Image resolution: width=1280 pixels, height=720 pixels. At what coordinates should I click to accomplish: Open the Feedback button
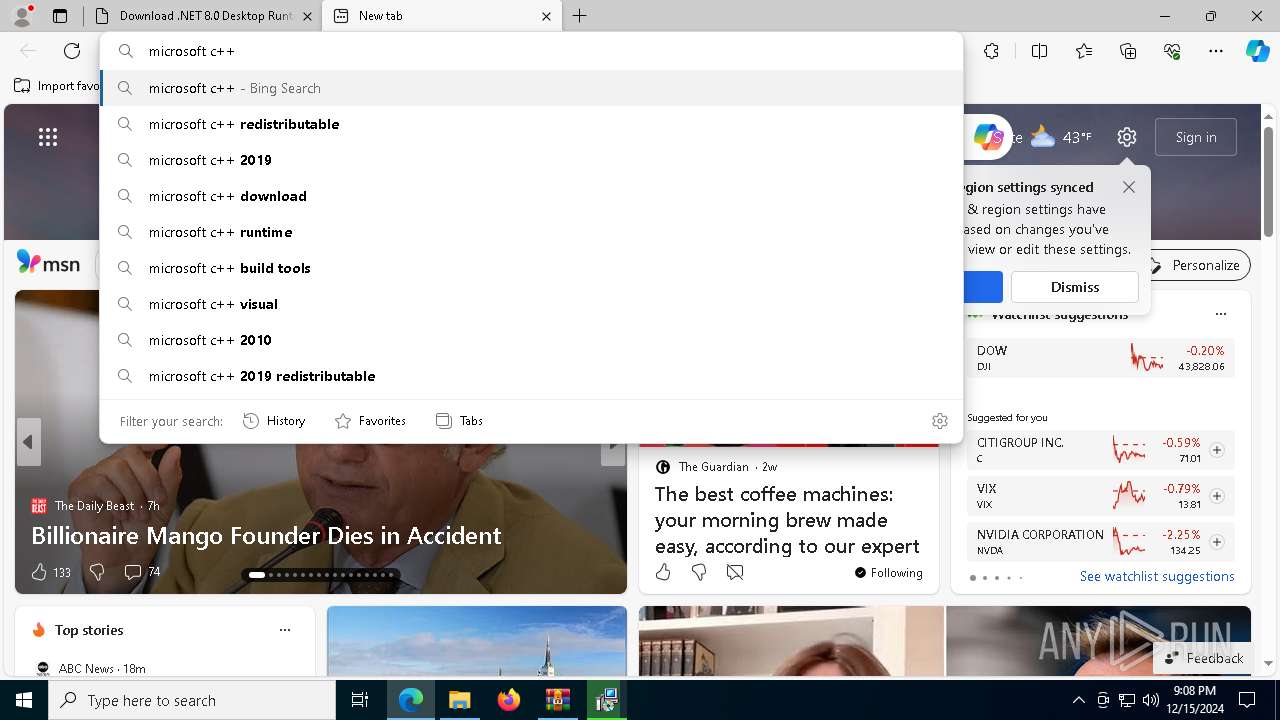1204,658
